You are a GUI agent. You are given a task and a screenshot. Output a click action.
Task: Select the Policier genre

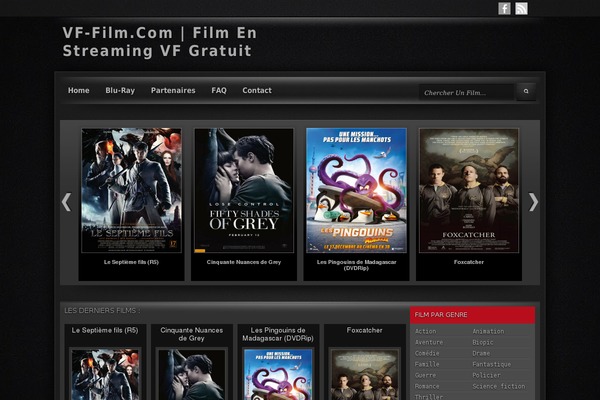[486, 375]
